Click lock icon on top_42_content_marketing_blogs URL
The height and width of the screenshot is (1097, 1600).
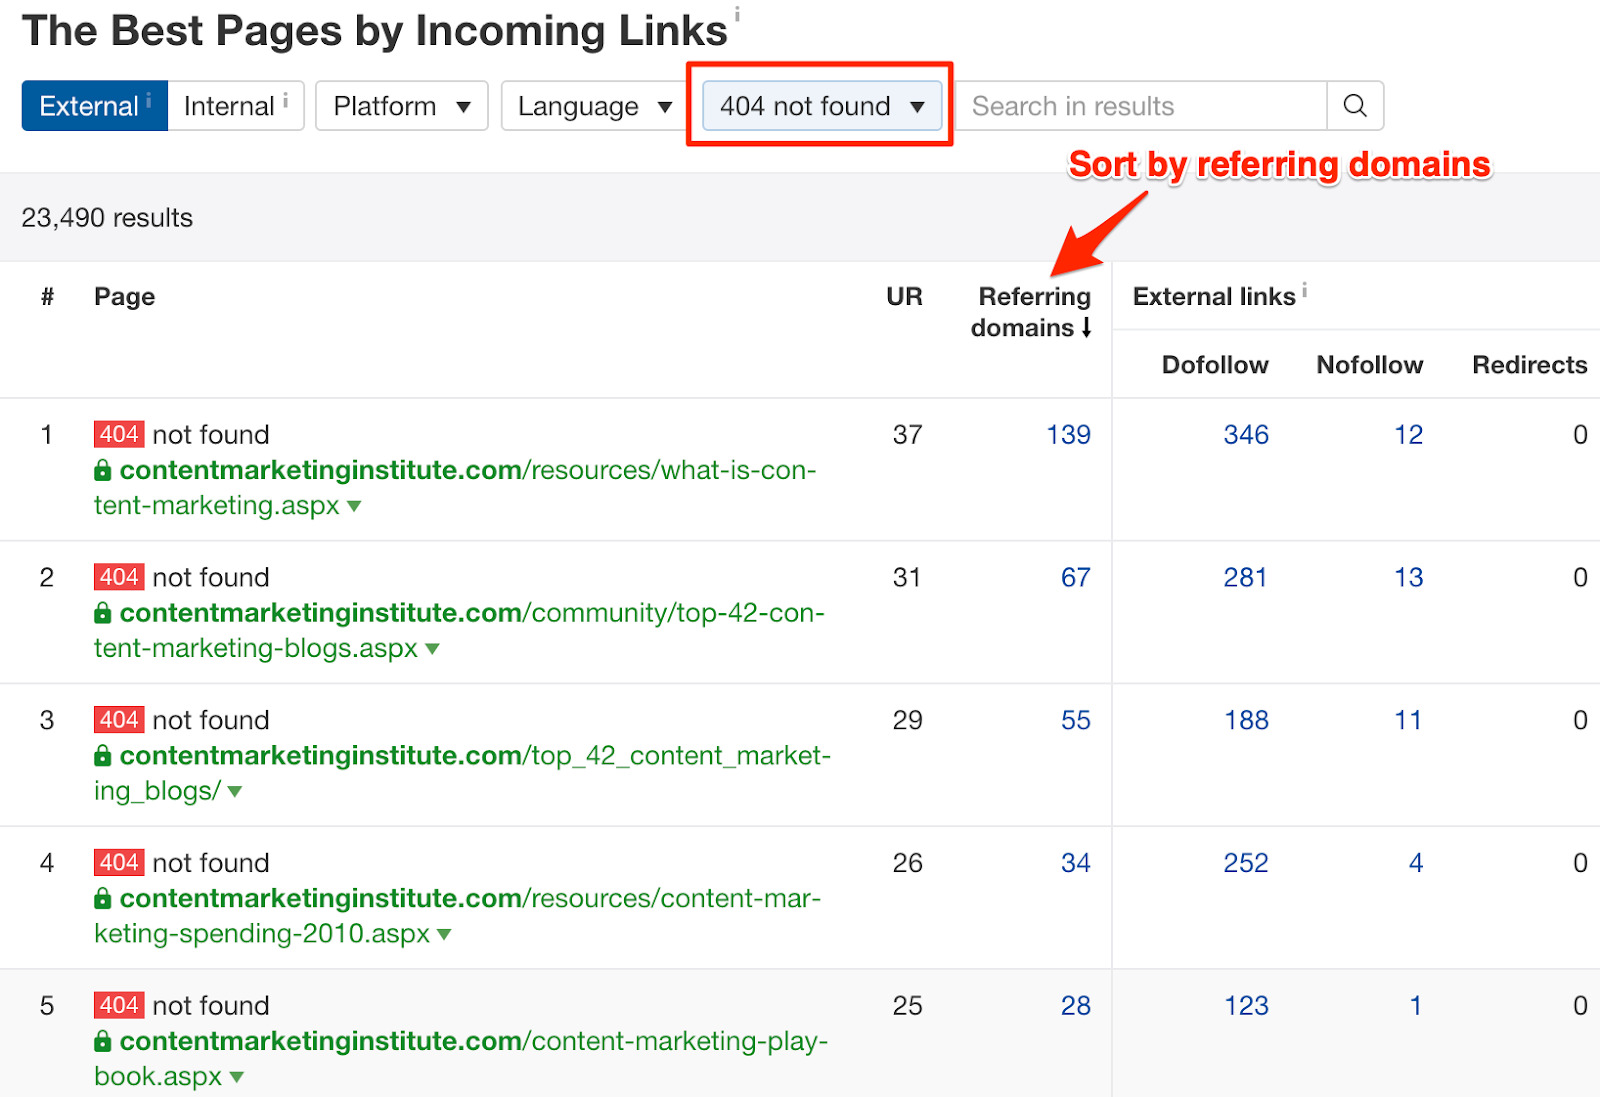(102, 756)
